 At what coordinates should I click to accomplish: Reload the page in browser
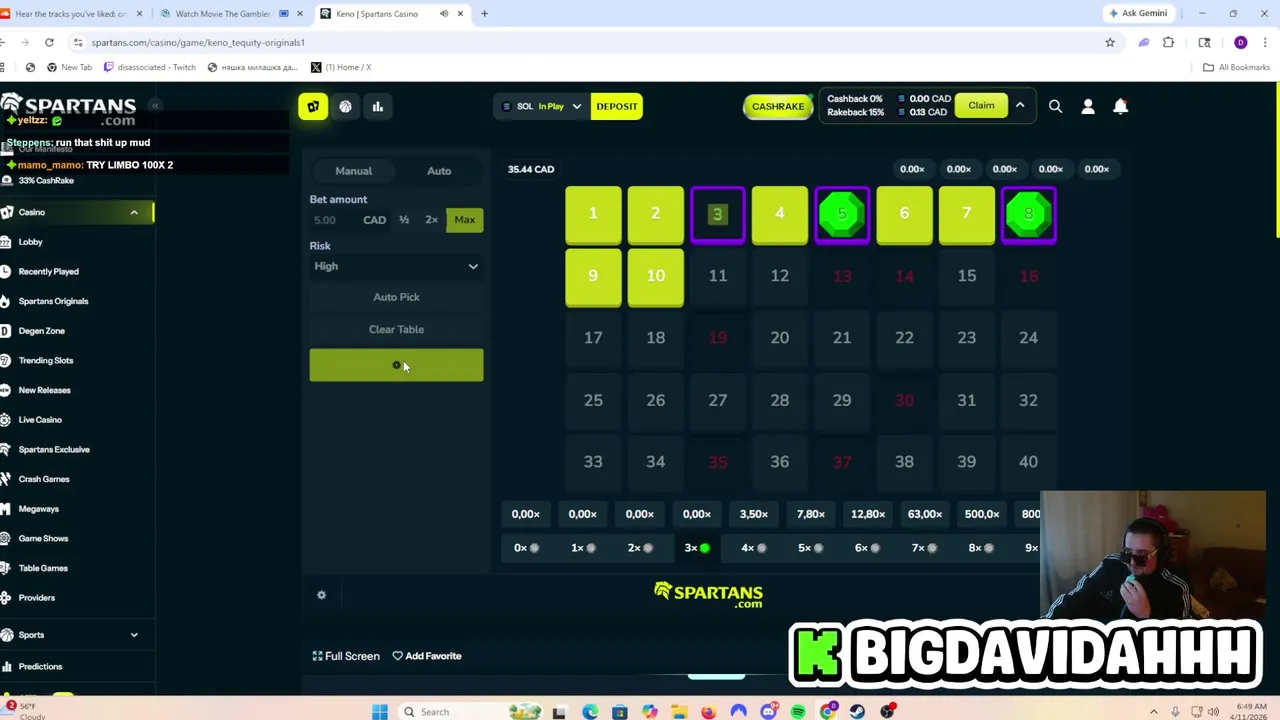49,42
